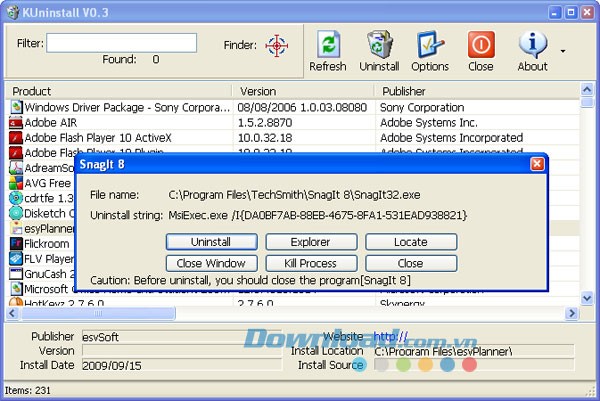Viewport: 600px width, 401px height.
Task: Click the Explorer button in SnagIt dialog
Action: (311, 242)
